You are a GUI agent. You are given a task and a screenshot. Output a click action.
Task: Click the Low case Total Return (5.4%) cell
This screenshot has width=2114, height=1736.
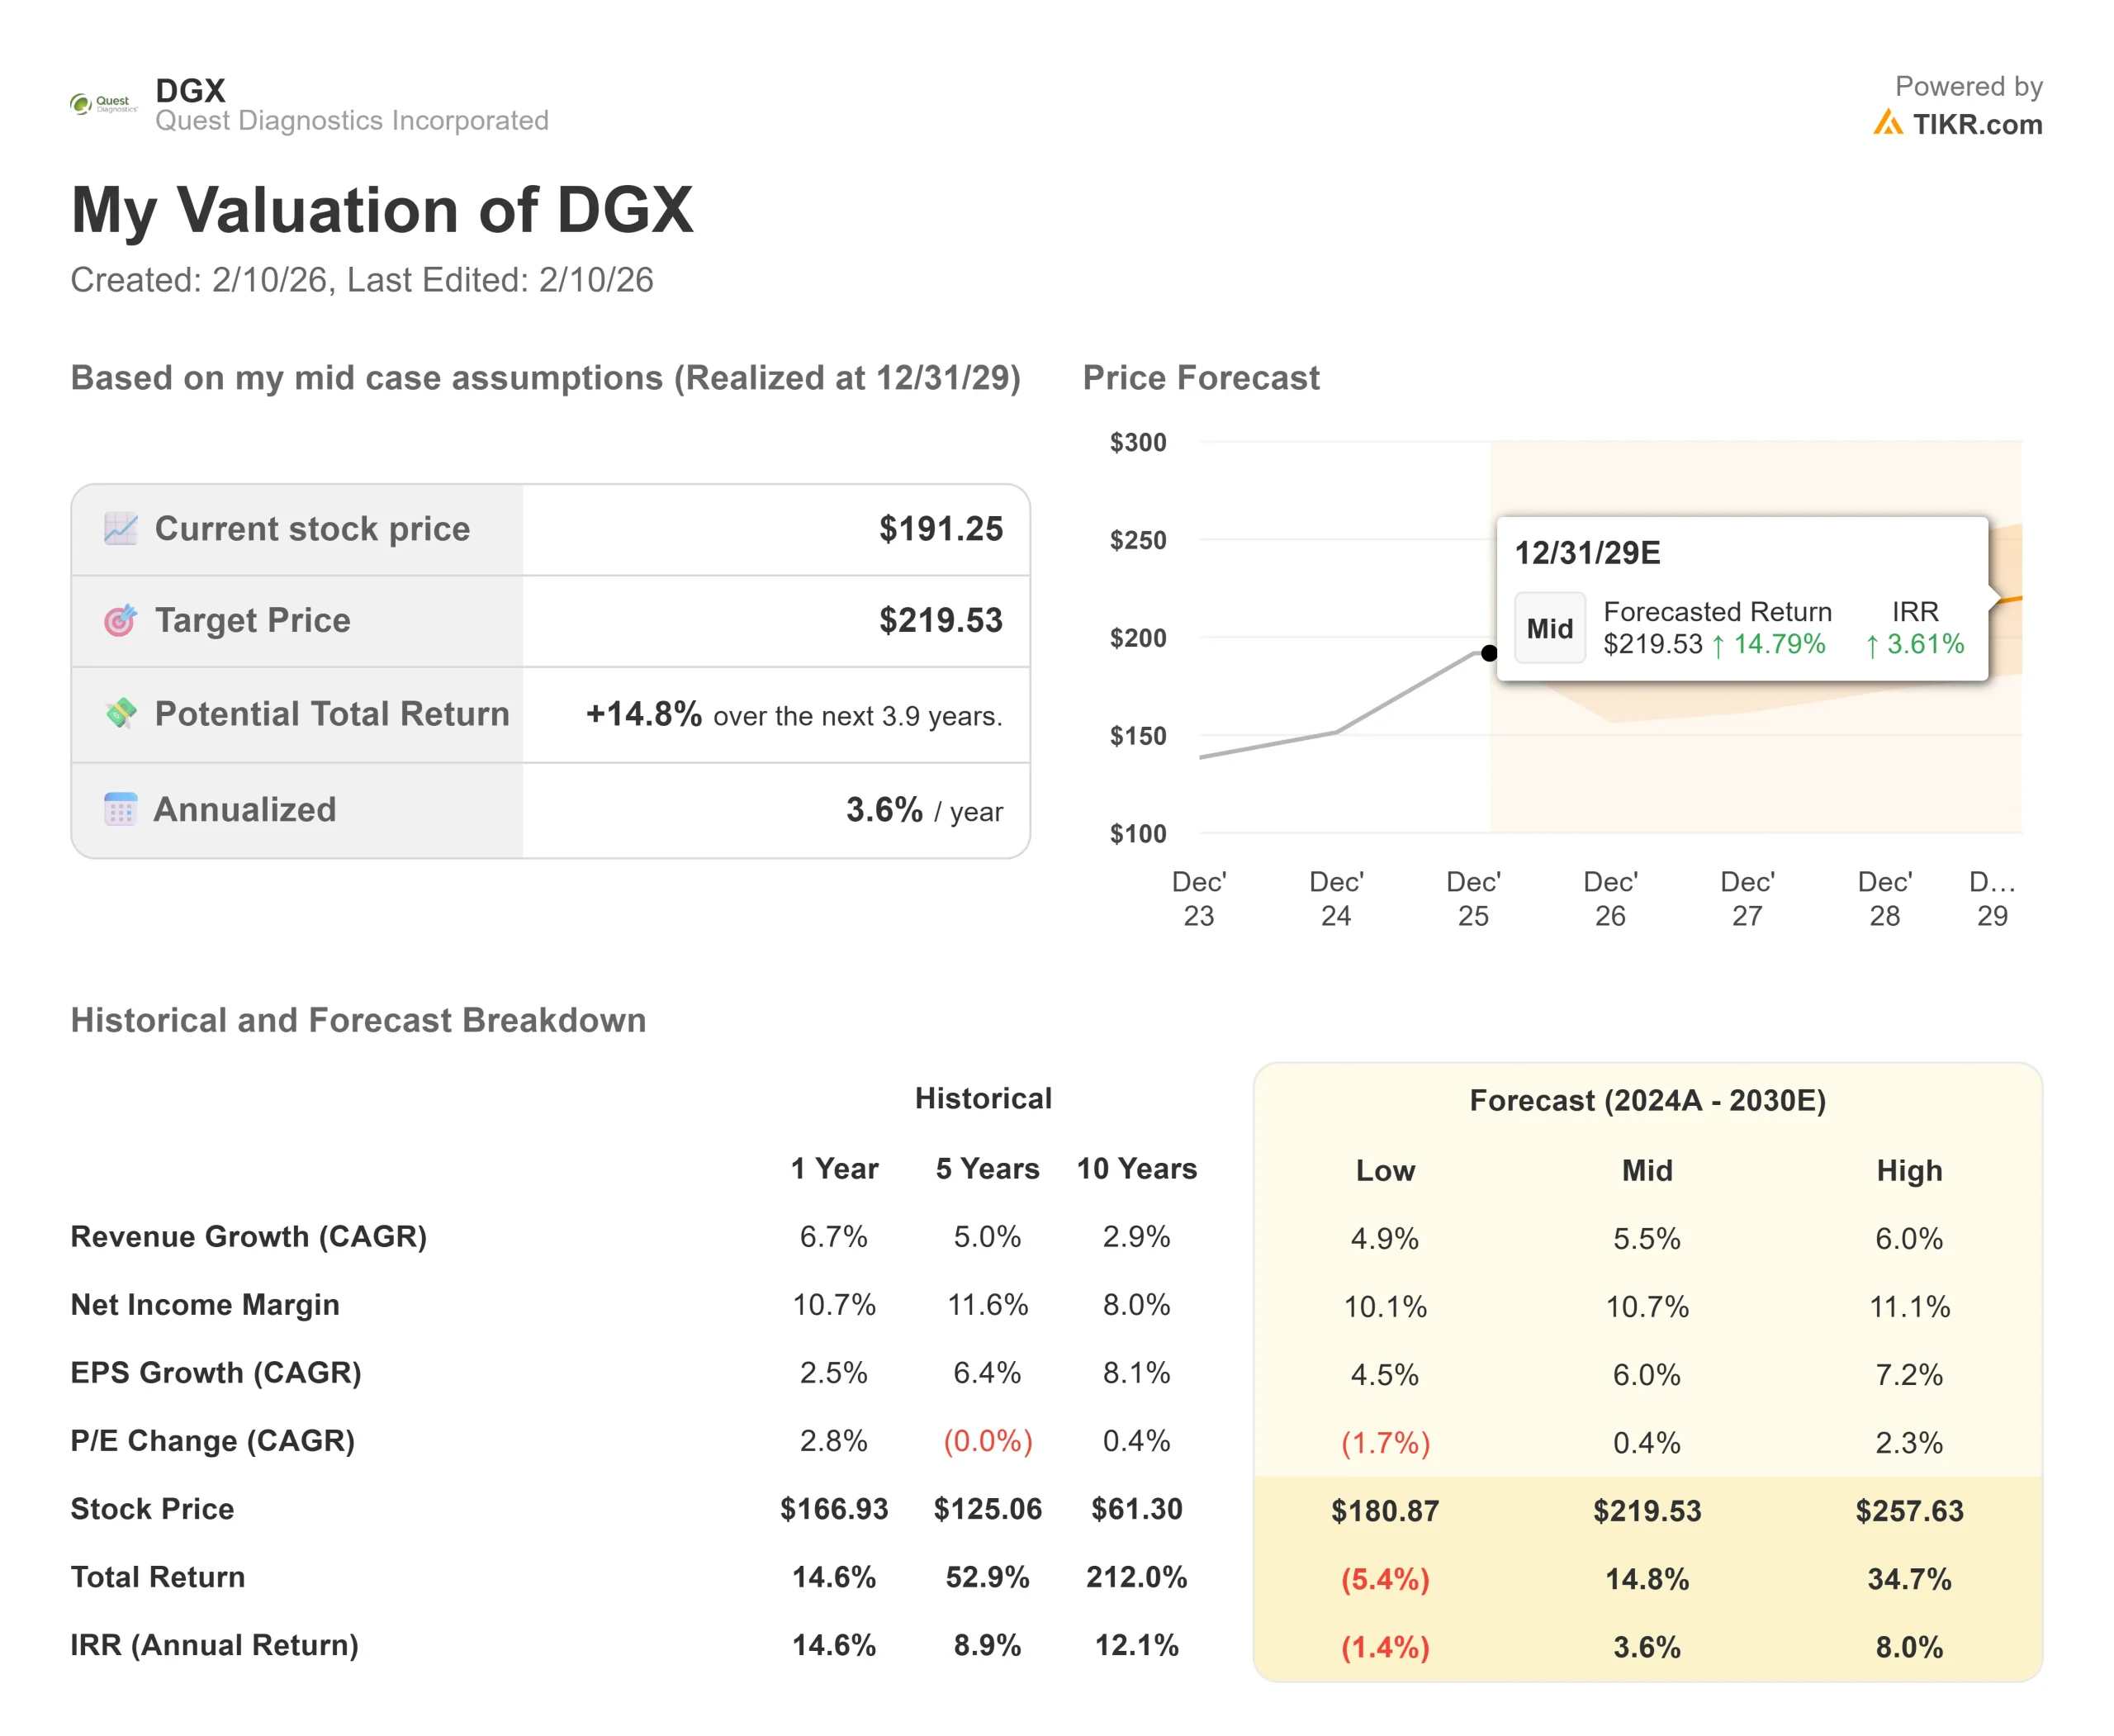(x=1385, y=1579)
